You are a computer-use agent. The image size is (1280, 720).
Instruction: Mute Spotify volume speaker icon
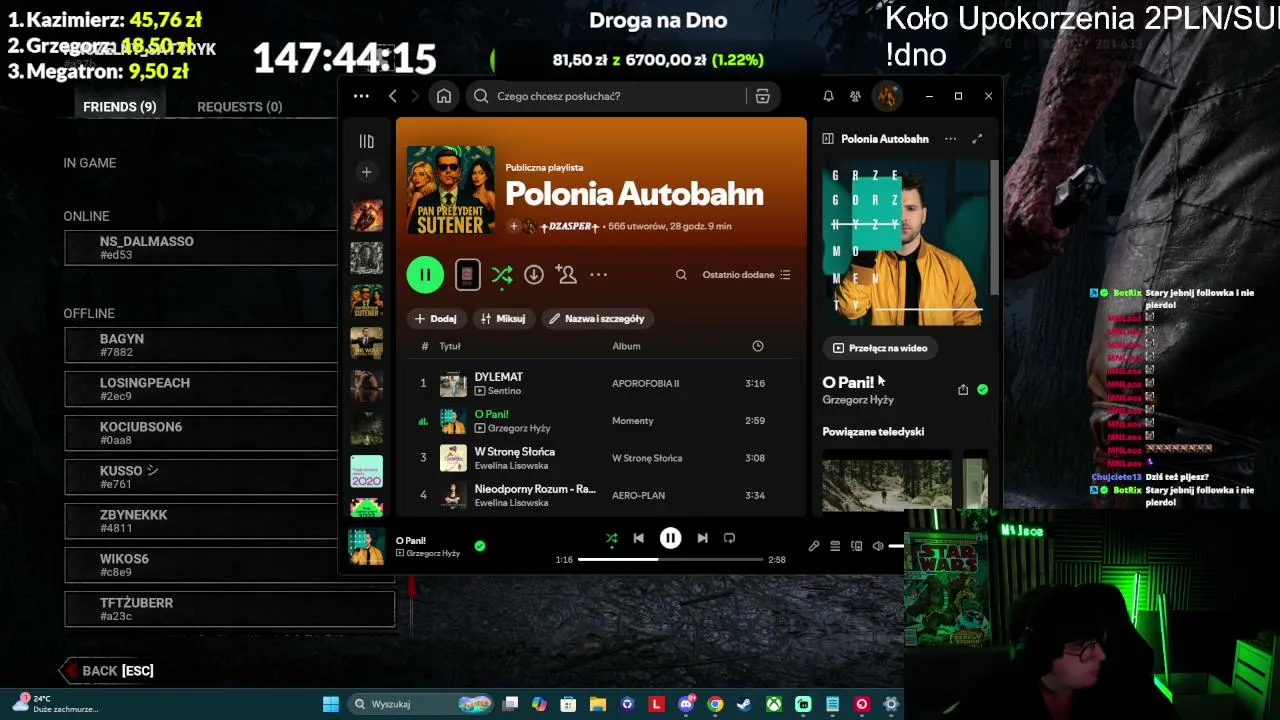pyautogui.click(x=878, y=546)
